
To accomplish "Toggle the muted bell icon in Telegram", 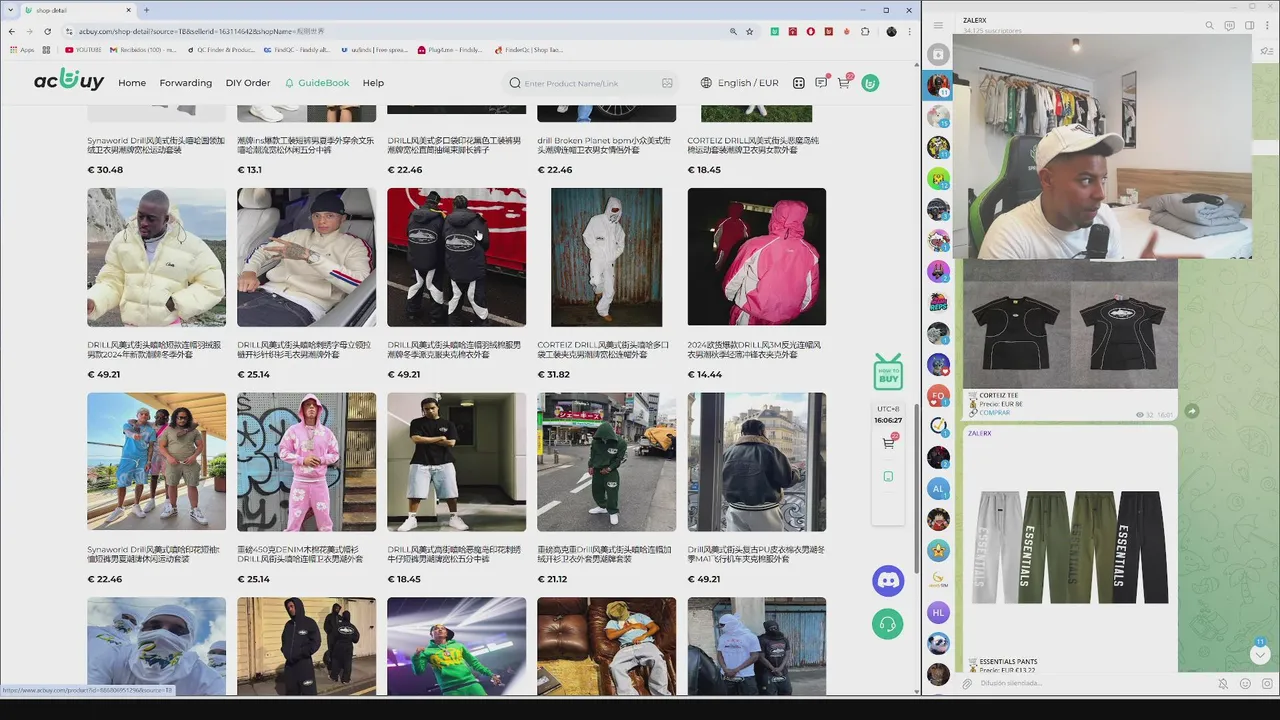I will pos(1223,684).
